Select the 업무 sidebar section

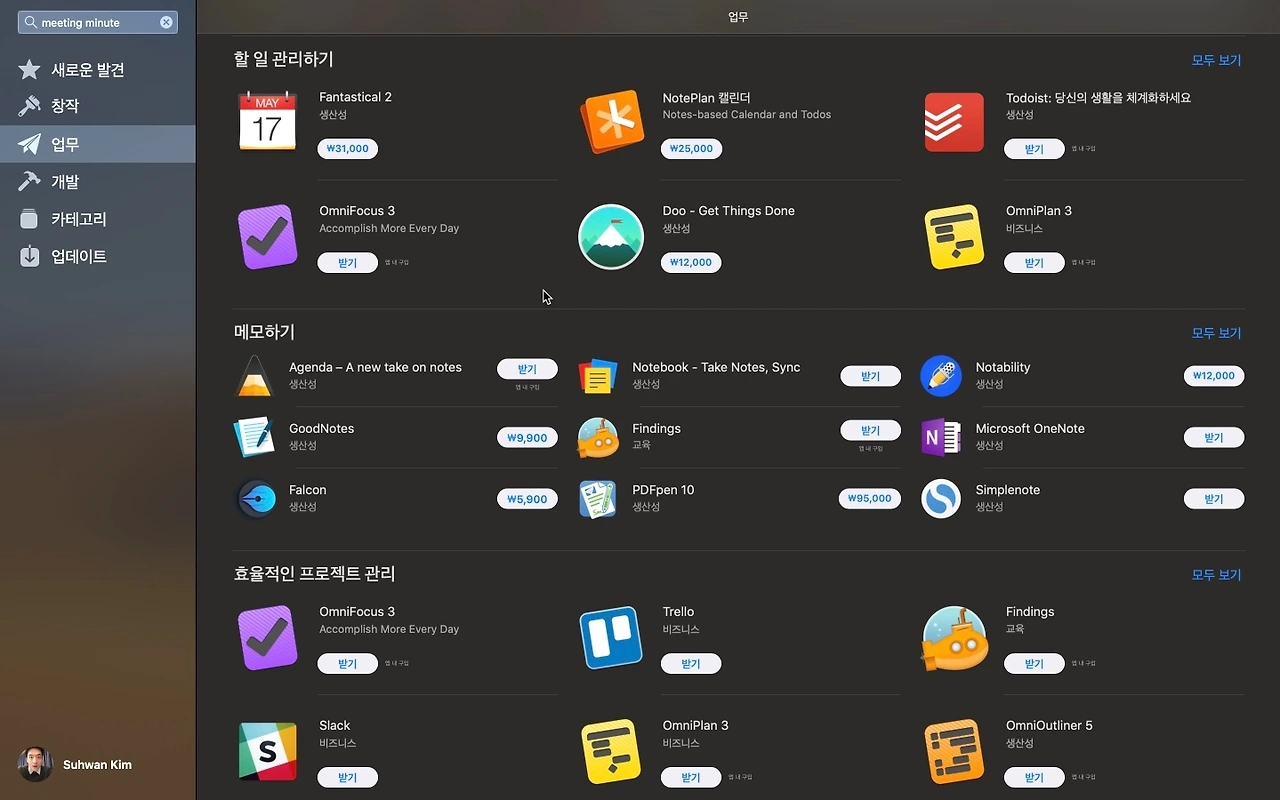click(x=98, y=144)
